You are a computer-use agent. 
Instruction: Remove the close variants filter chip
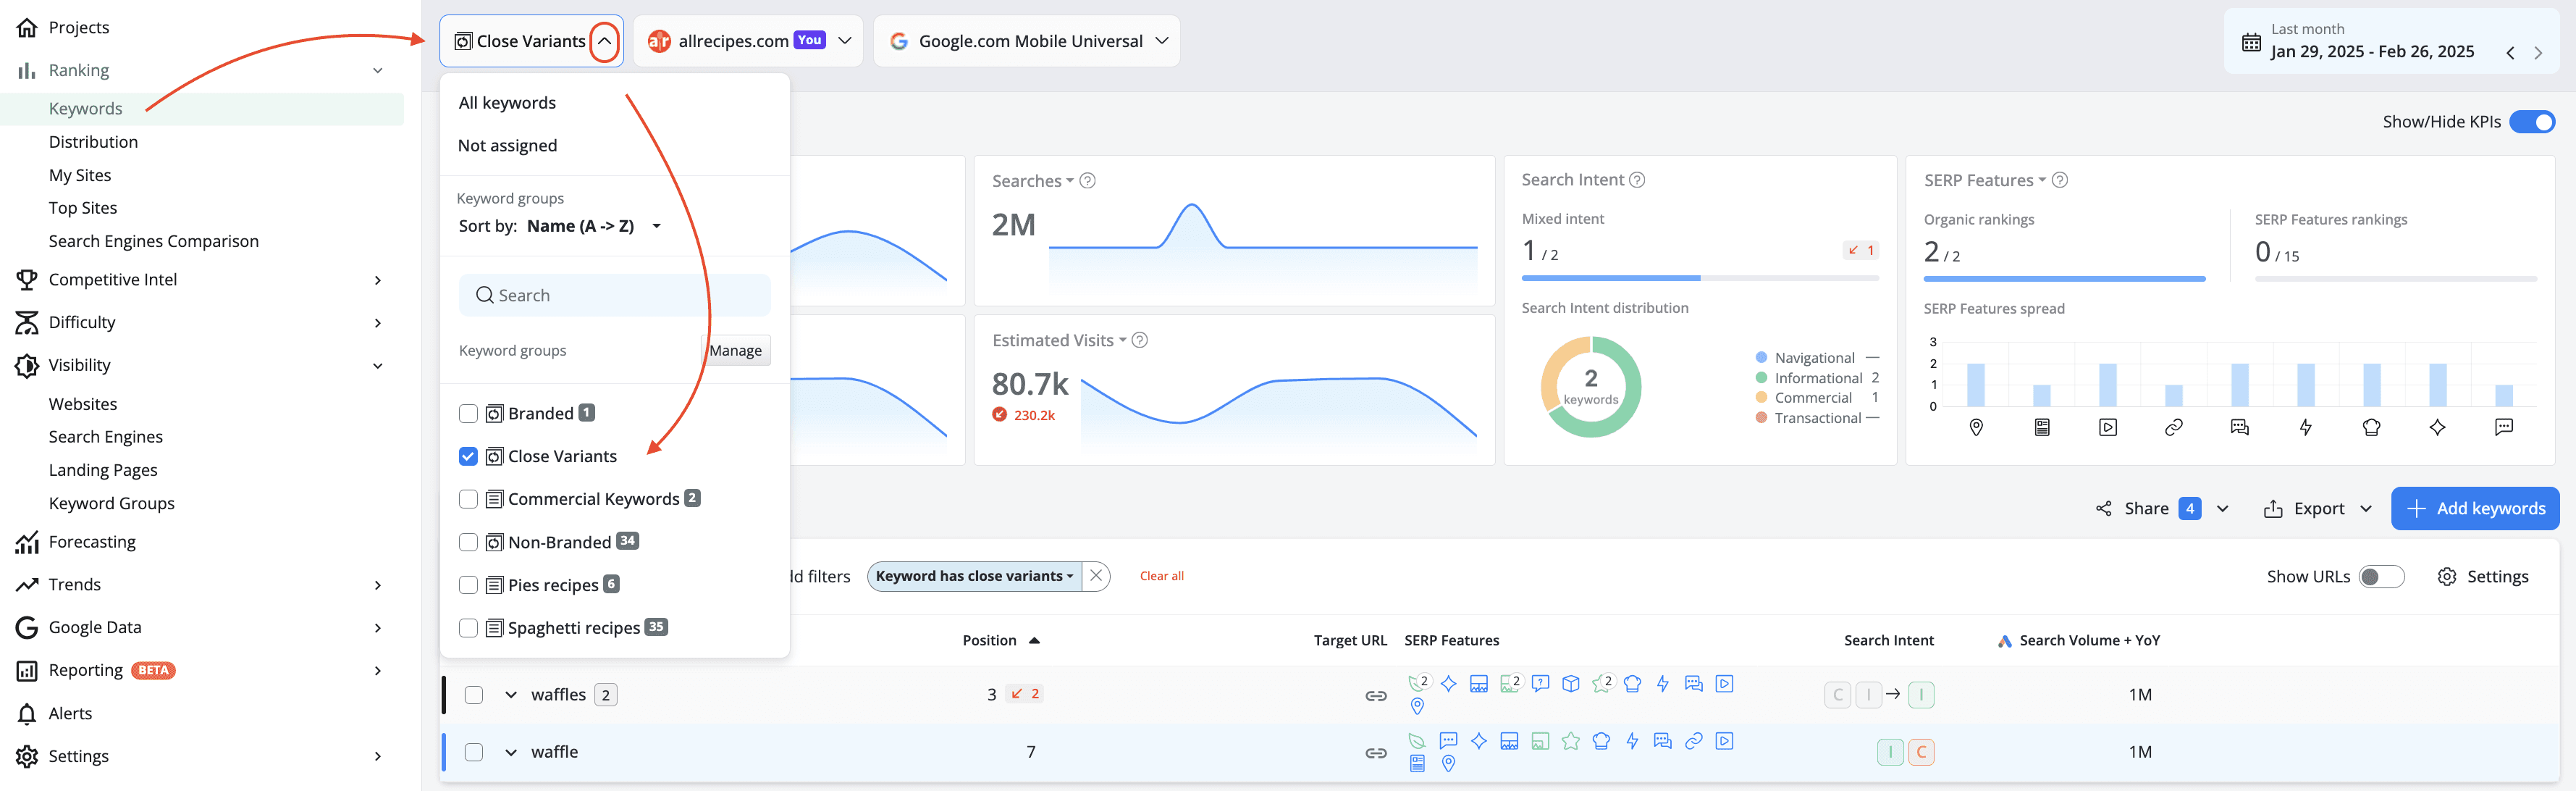point(1096,576)
